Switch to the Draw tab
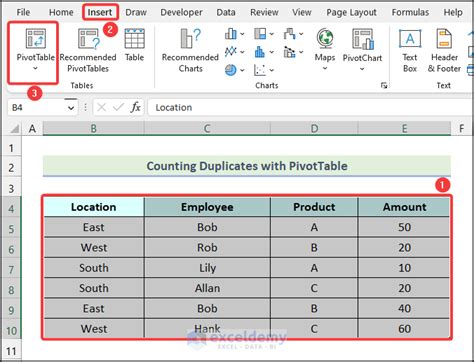474x362 pixels. pos(136,12)
